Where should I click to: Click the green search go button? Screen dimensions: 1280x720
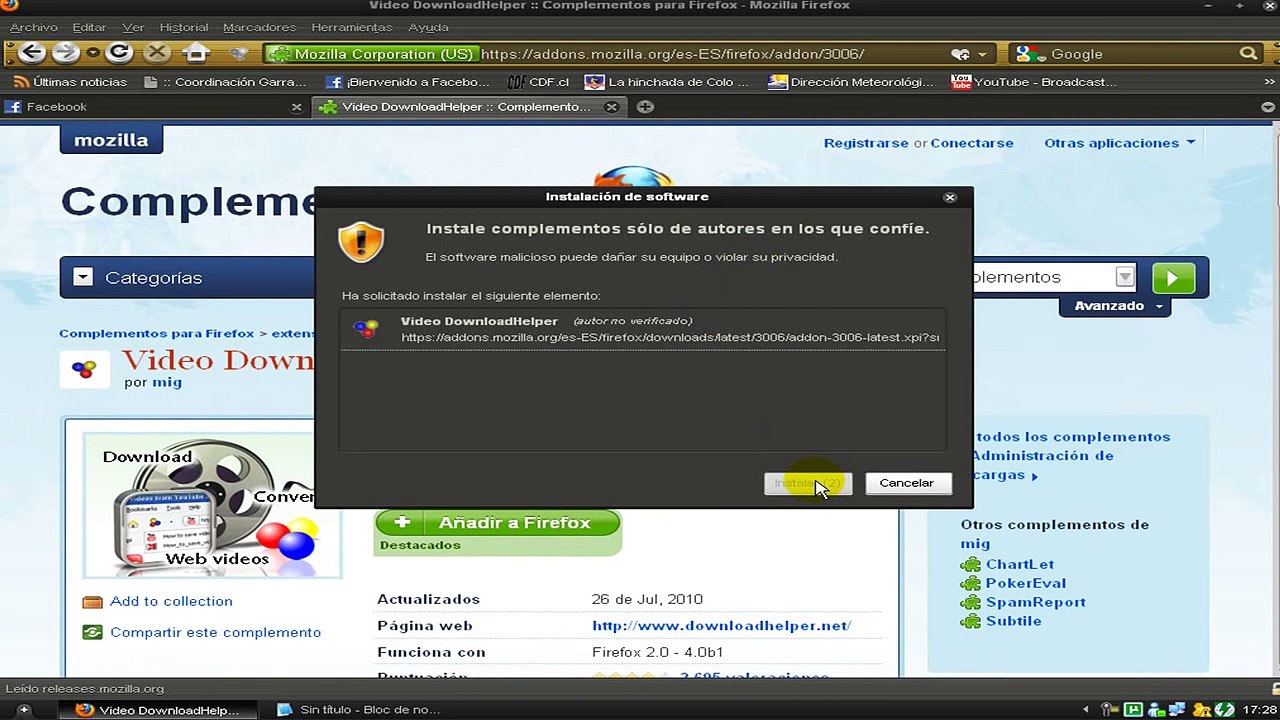click(x=1174, y=278)
